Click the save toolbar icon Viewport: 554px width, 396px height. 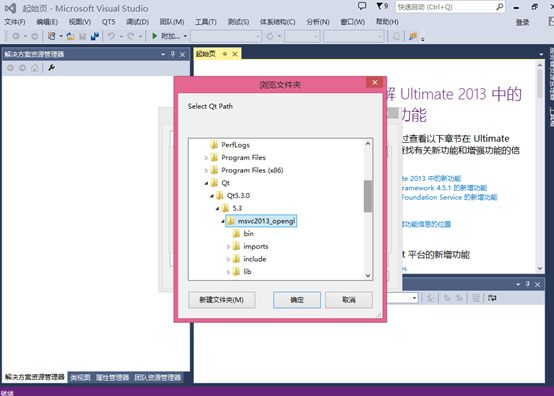pyautogui.click(x=83, y=36)
